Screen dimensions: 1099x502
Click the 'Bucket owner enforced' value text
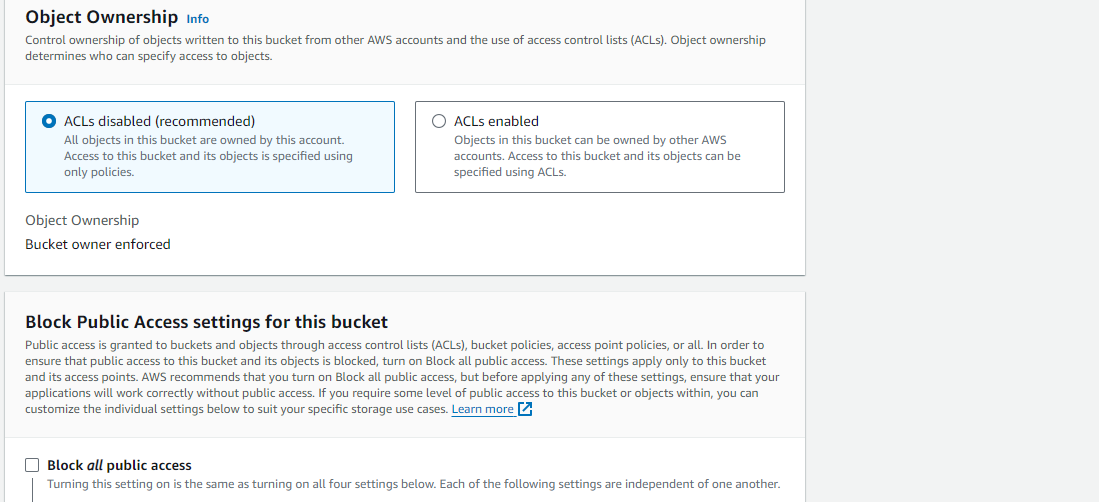pyautogui.click(x=97, y=244)
